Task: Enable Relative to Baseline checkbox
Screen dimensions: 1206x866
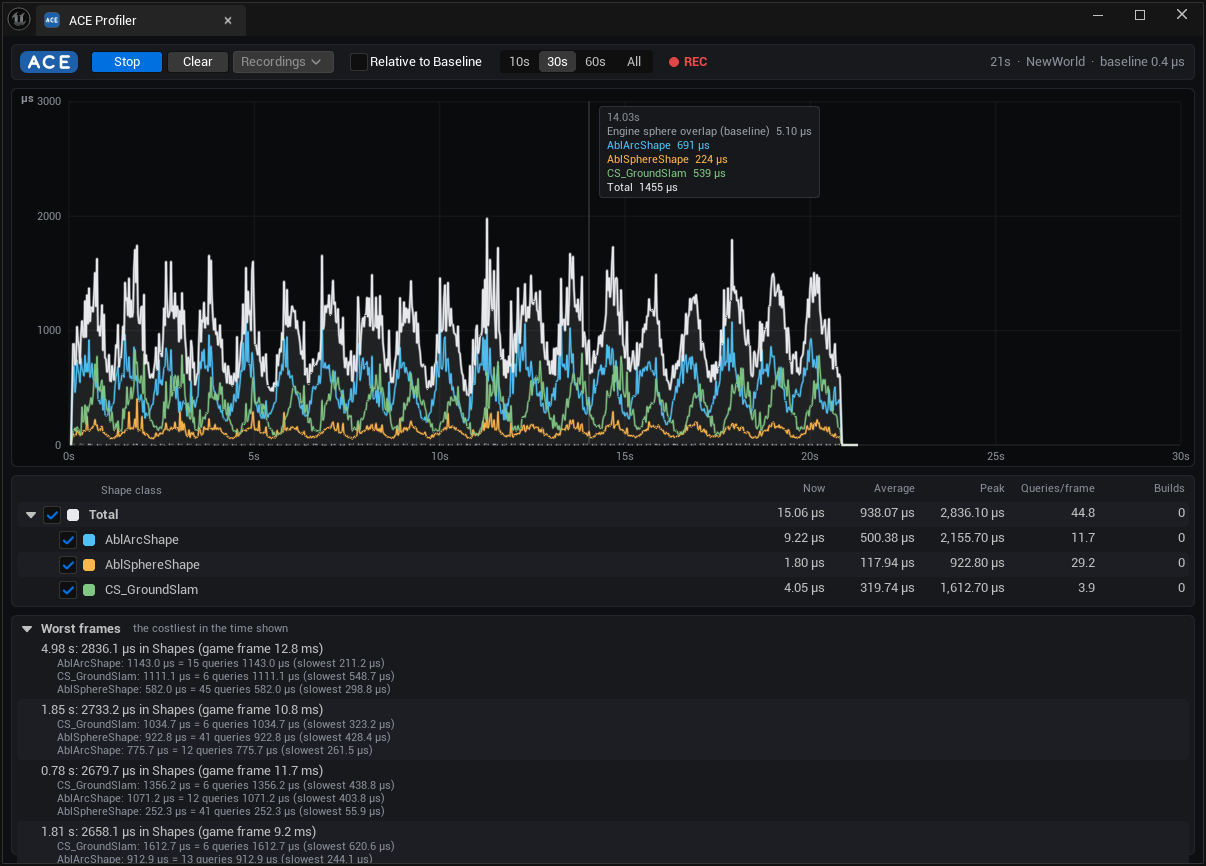Action: click(x=358, y=62)
